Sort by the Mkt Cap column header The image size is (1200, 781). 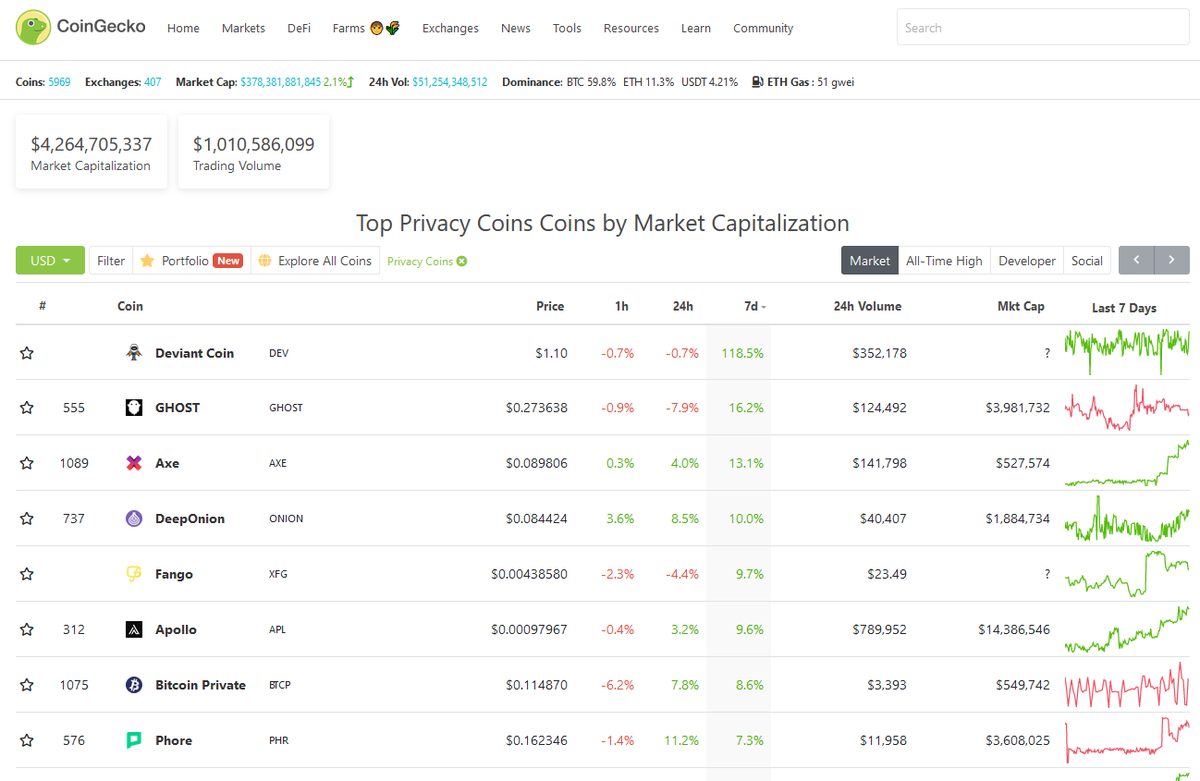coord(1021,306)
